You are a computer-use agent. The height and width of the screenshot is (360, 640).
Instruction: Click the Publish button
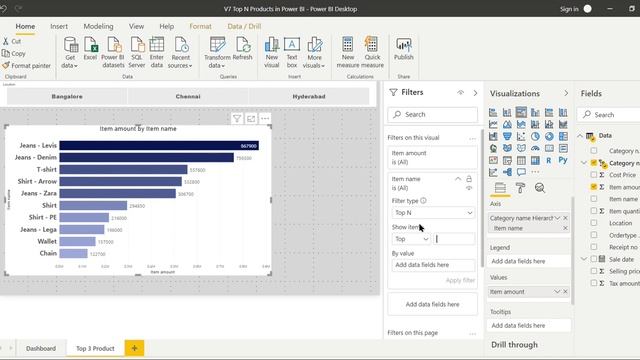pyautogui.click(x=404, y=49)
